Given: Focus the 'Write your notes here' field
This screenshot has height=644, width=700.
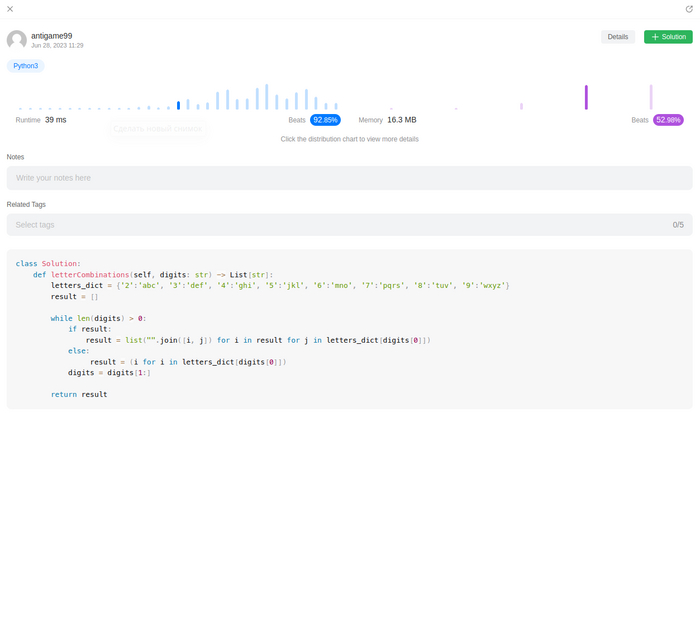Looking at the screenshot, I should pos(349,178).
